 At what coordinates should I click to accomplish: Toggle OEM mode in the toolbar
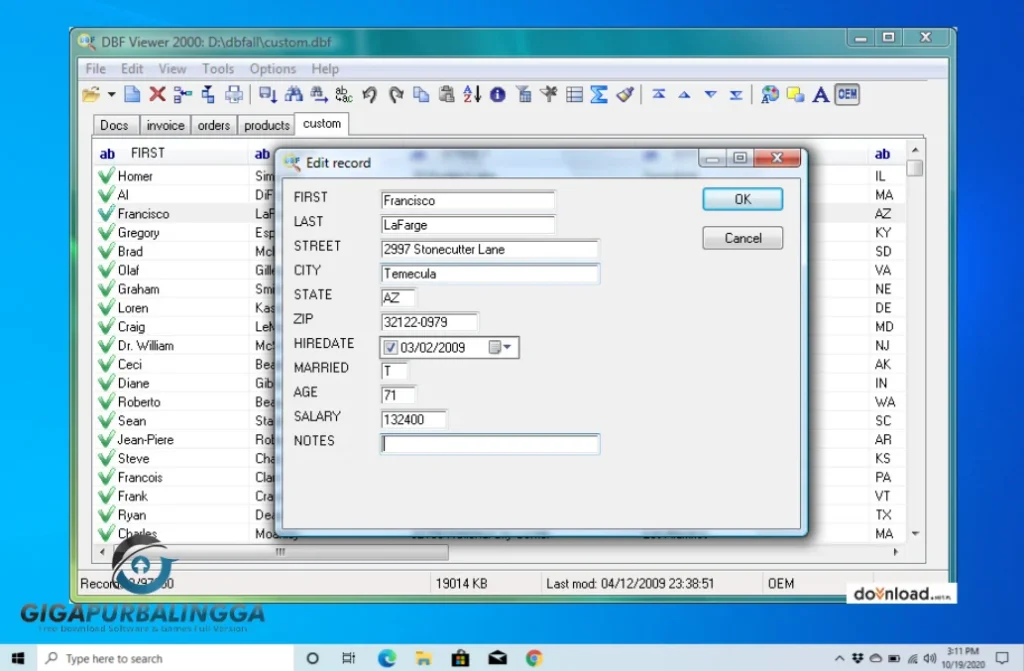[847, 94]
